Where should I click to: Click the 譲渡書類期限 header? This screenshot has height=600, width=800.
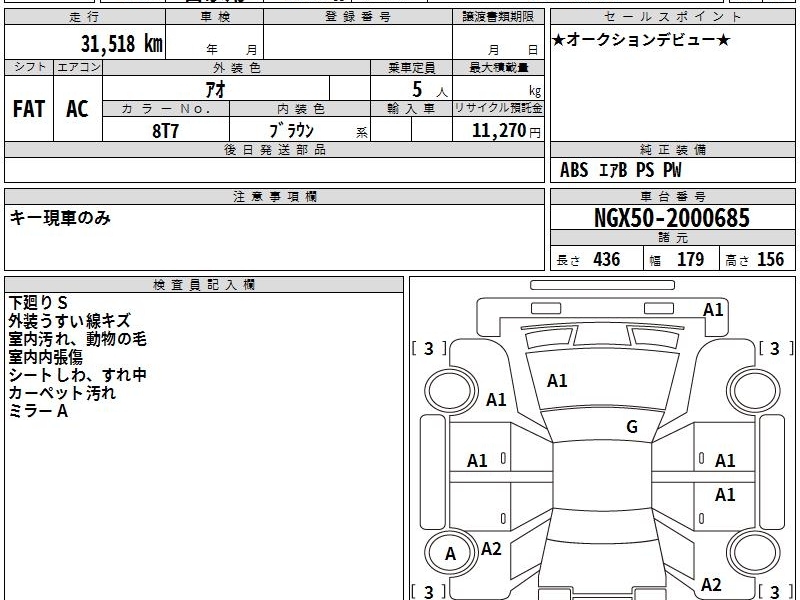pos(498,17)
